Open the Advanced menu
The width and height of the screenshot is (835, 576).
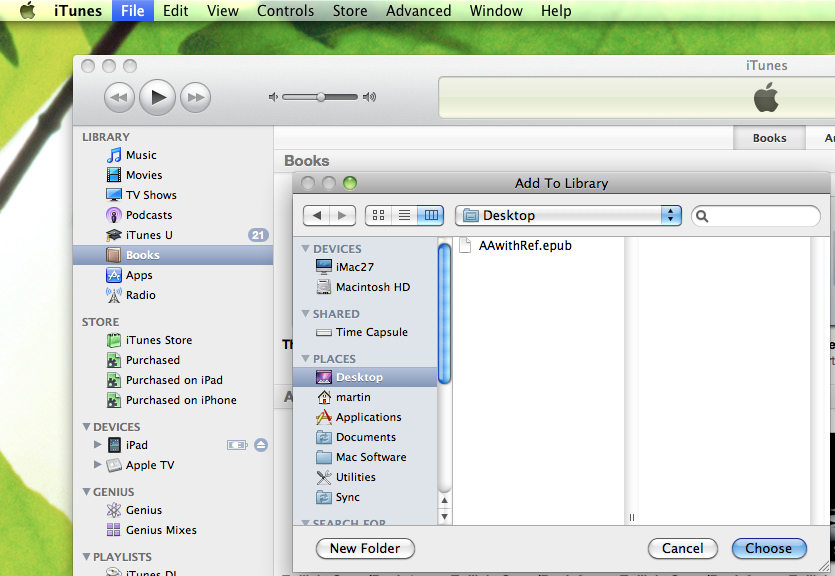(x=419, y=11)
